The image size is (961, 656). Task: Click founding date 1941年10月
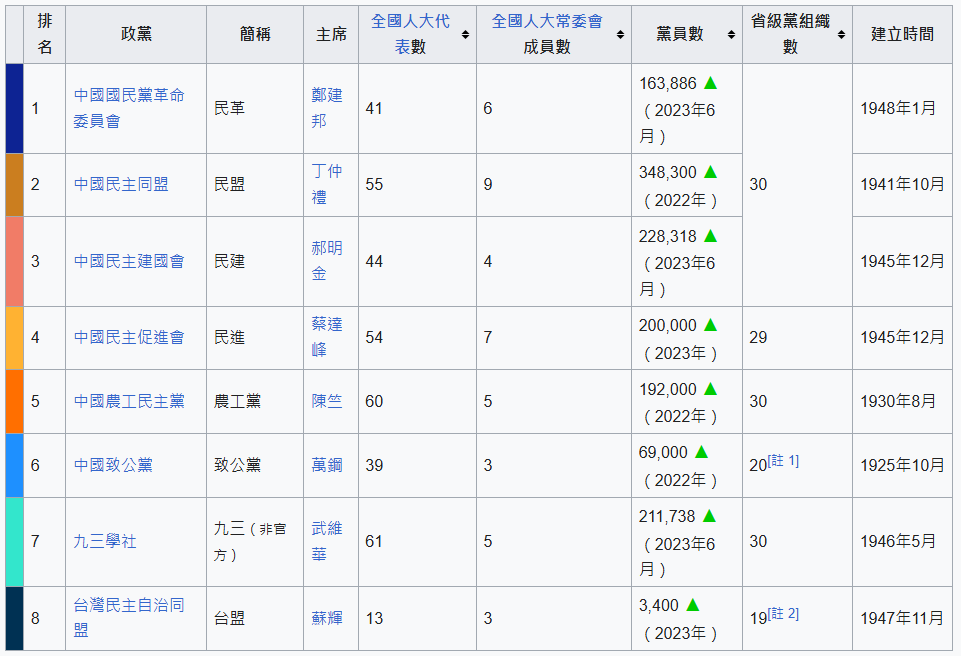[902, 184]
